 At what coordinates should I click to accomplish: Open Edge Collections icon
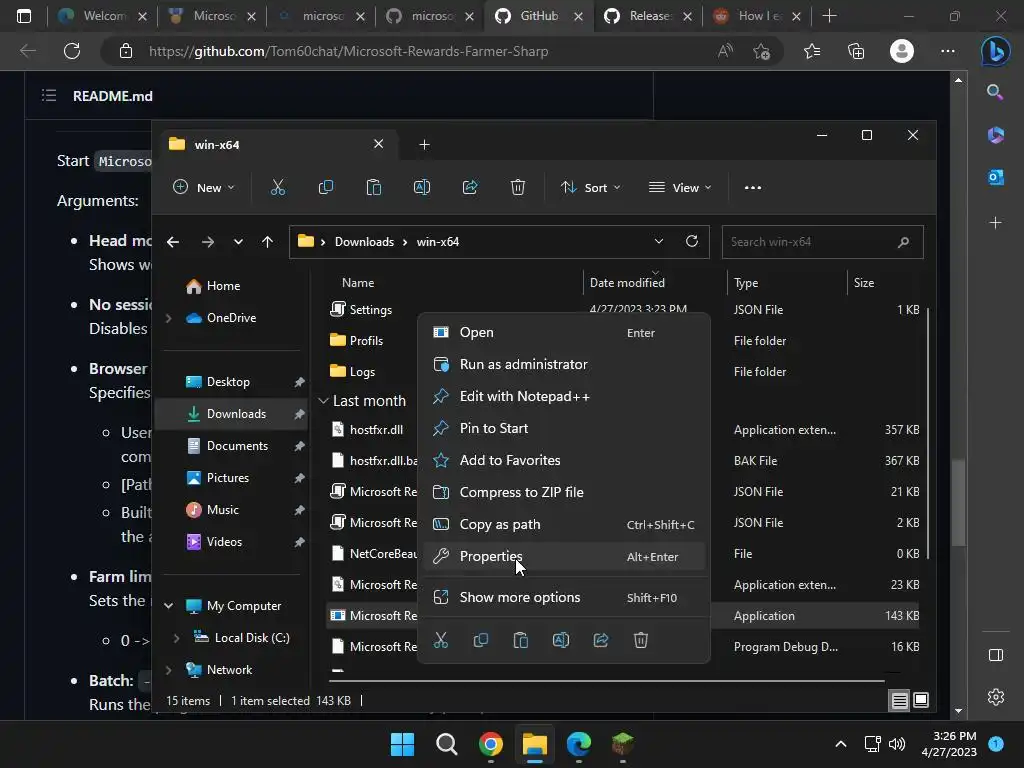[x=856, y=51]
